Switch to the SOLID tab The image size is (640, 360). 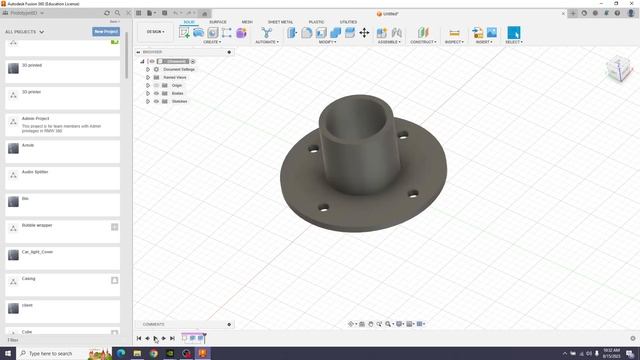(189, 22)
